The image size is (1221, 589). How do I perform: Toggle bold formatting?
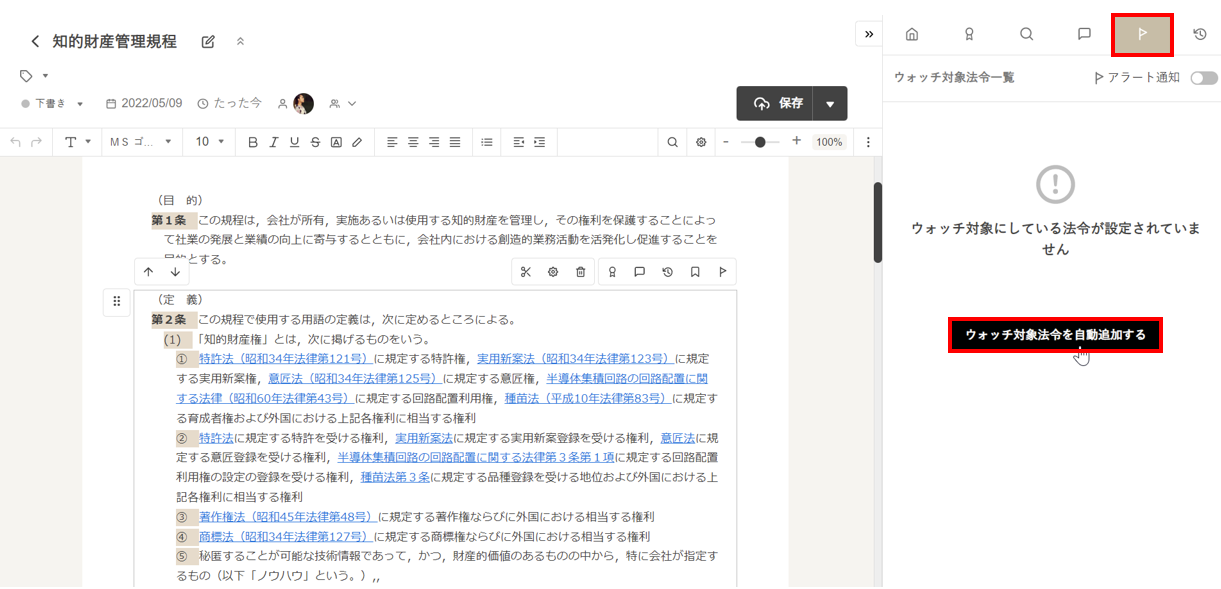[x=252, y=142]
